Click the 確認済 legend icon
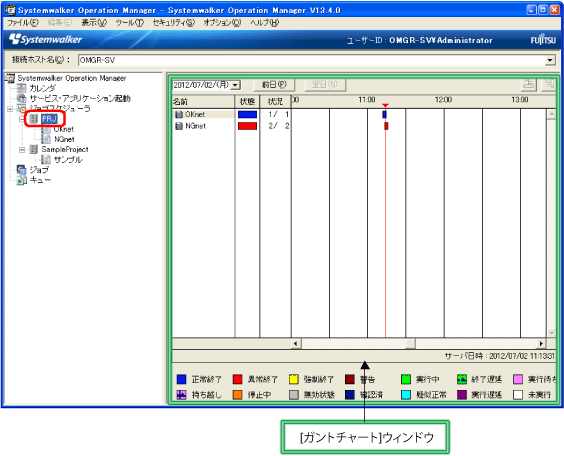The image size is (564, 456). (x=350, y=395)
